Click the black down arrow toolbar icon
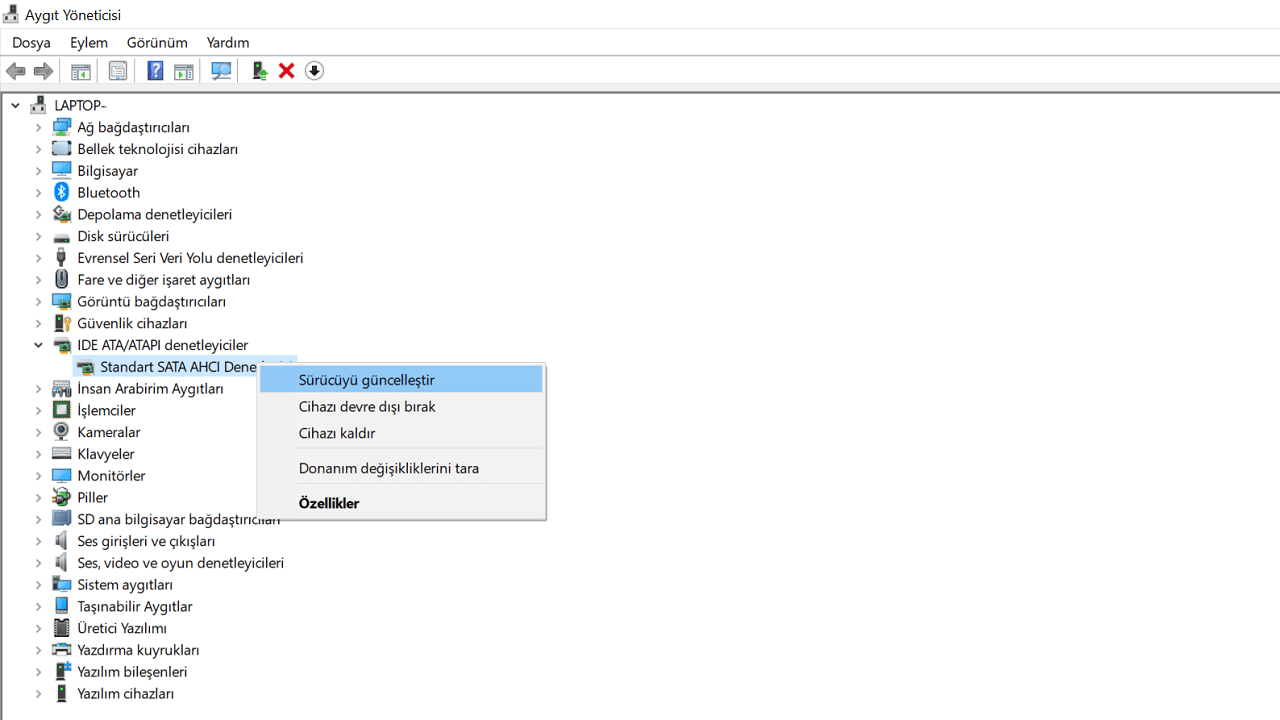Viewport: 1280px width, 720px height. pos(314,71)
